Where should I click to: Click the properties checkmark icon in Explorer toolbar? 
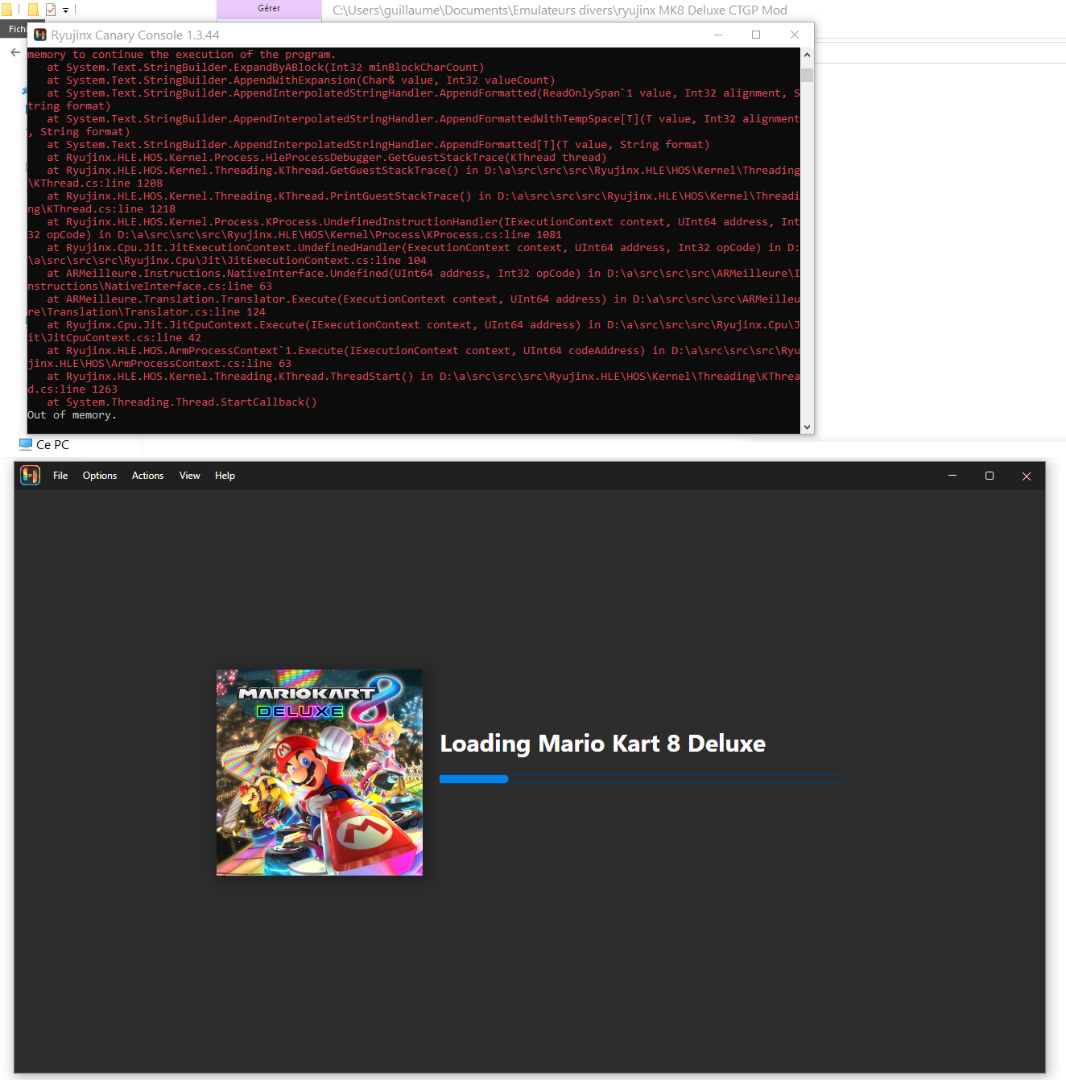tap(51, 10)
